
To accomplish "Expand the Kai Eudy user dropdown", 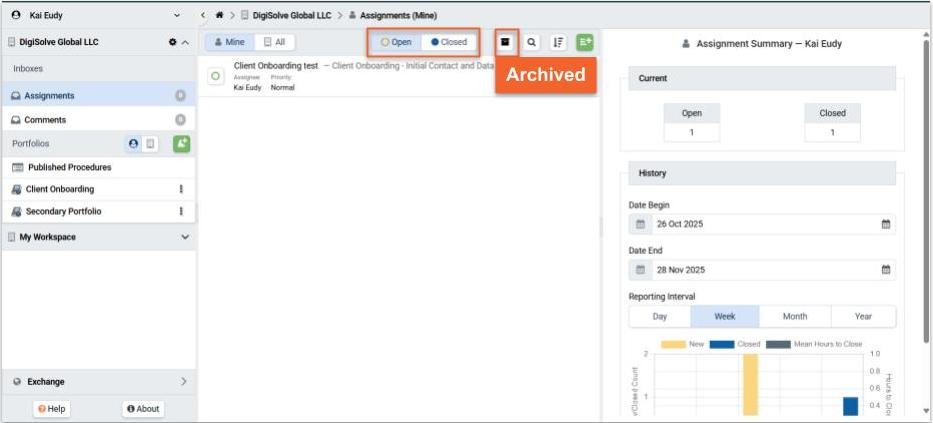I will [177, 15].
